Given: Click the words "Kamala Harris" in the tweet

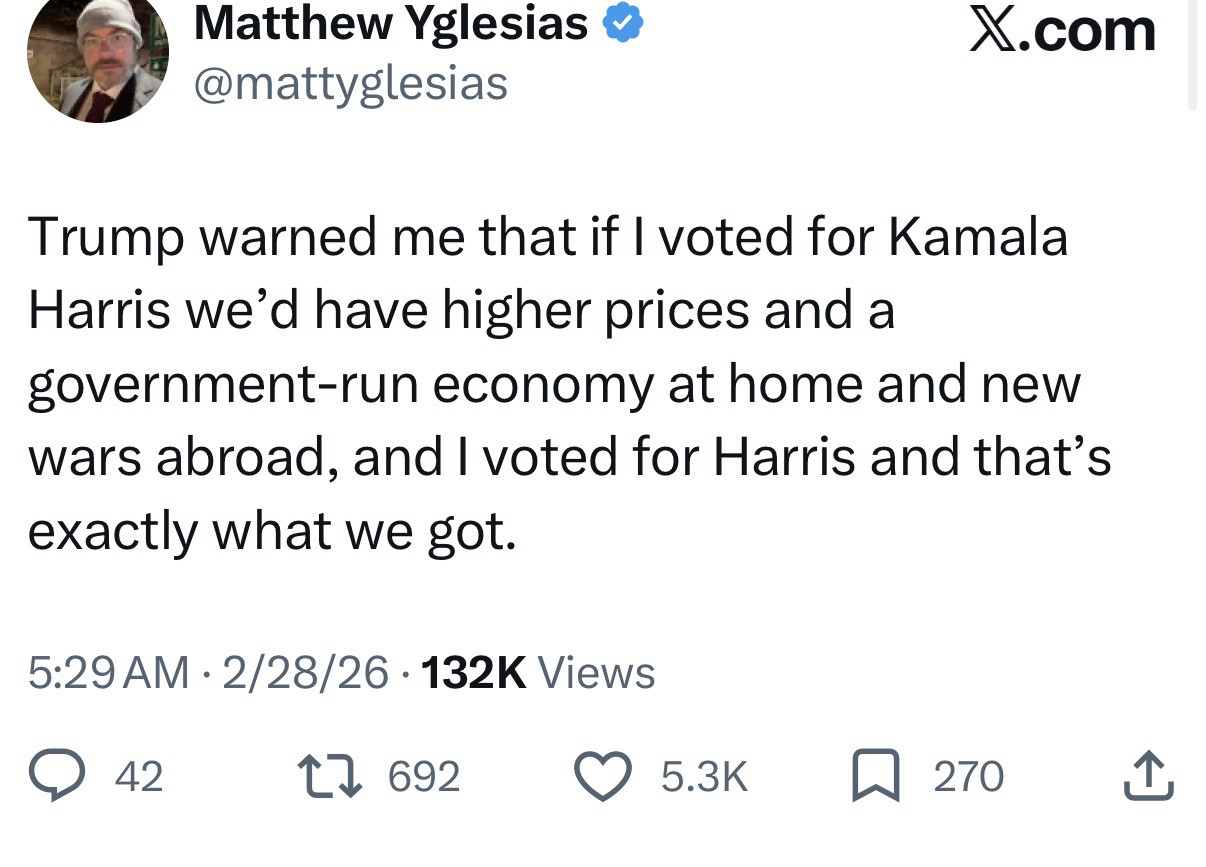Looking at the screenshot, I should tap(975, 239).
